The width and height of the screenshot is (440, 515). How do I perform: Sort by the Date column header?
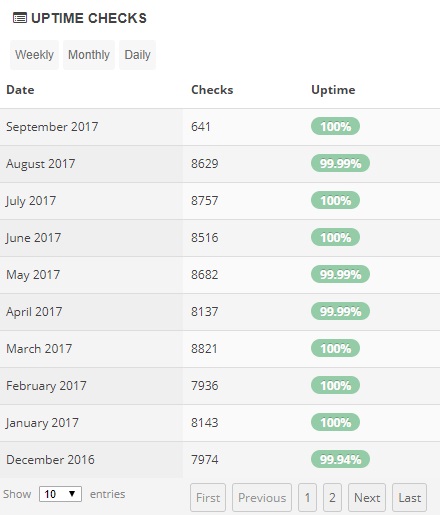point(20,90)
